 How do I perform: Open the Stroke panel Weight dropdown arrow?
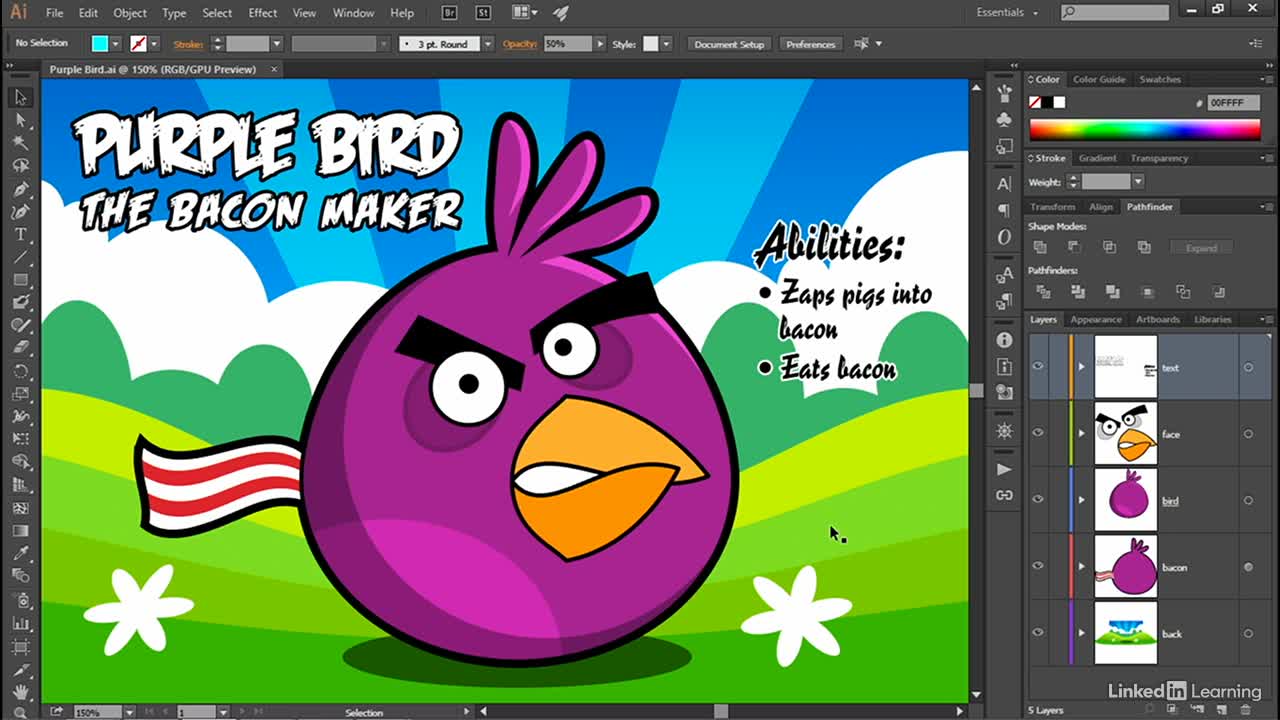coord(1138,182)
